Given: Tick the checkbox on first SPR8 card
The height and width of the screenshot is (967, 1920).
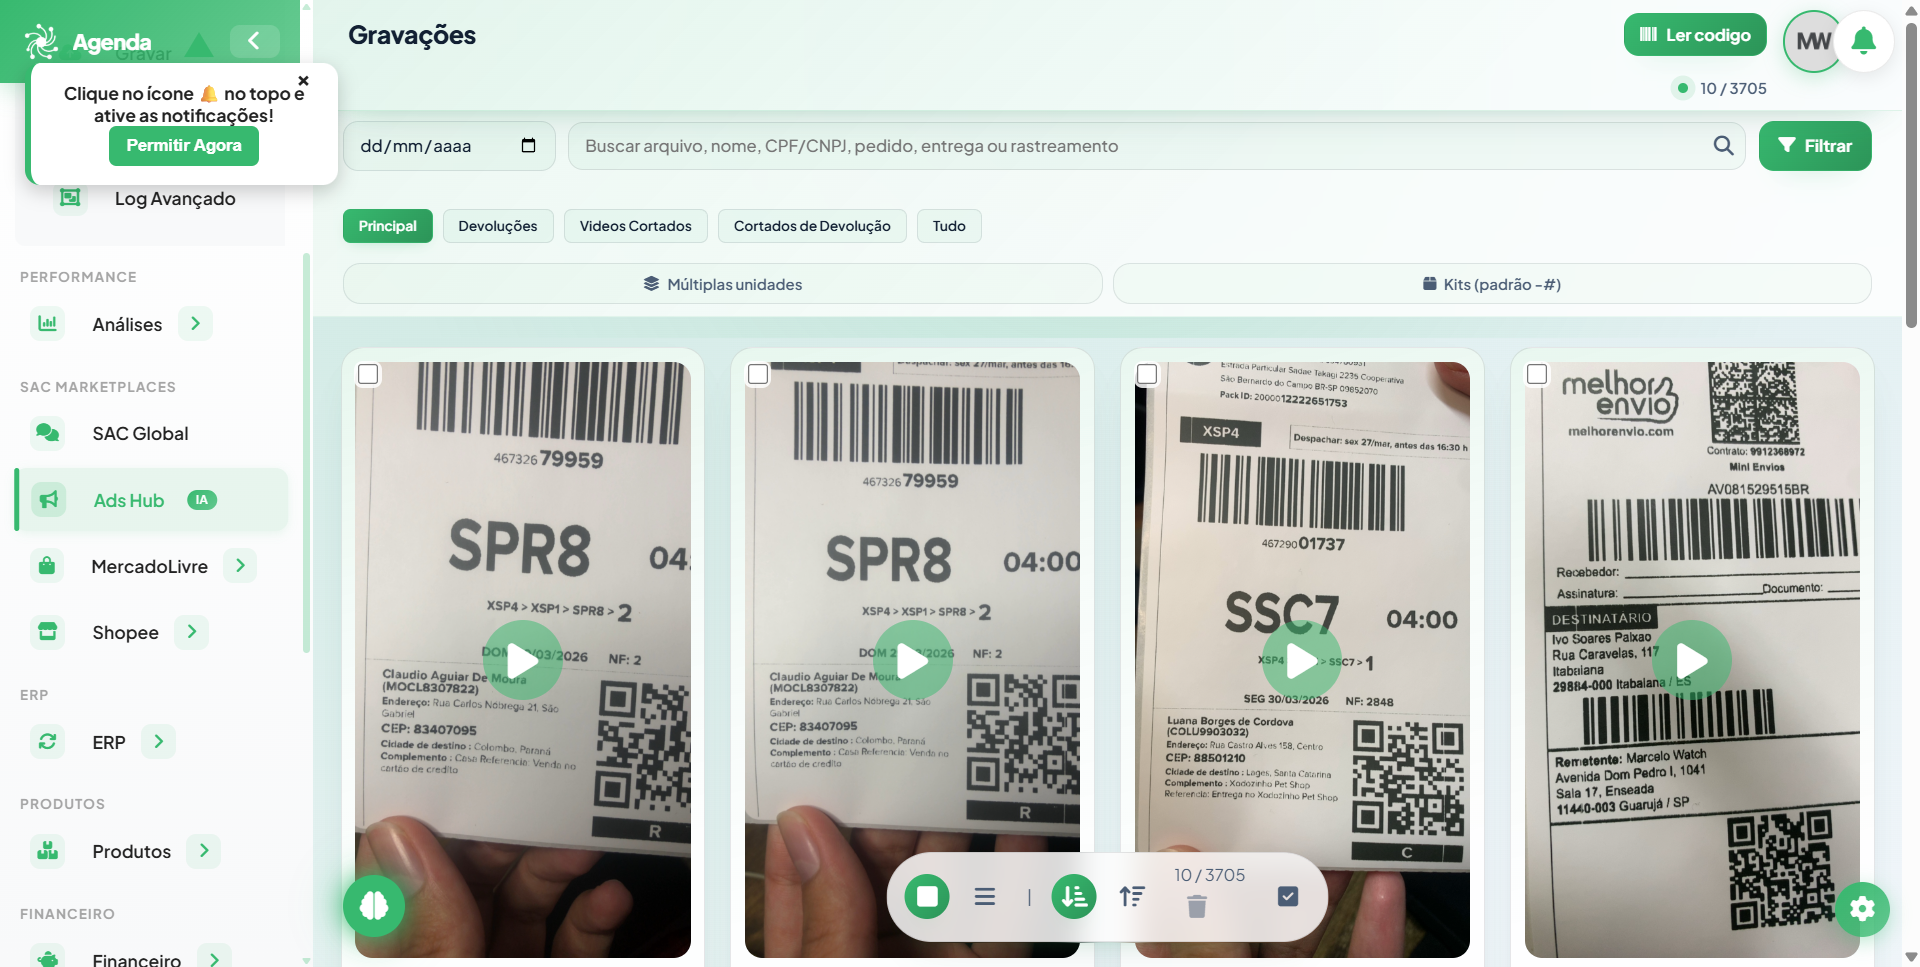Looking at the screenshot, I should [x=368, y=374].
